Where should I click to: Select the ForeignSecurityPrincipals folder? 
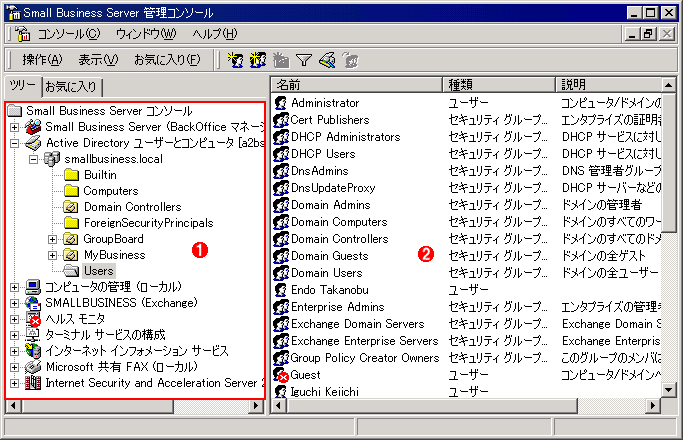click(149, 223)
